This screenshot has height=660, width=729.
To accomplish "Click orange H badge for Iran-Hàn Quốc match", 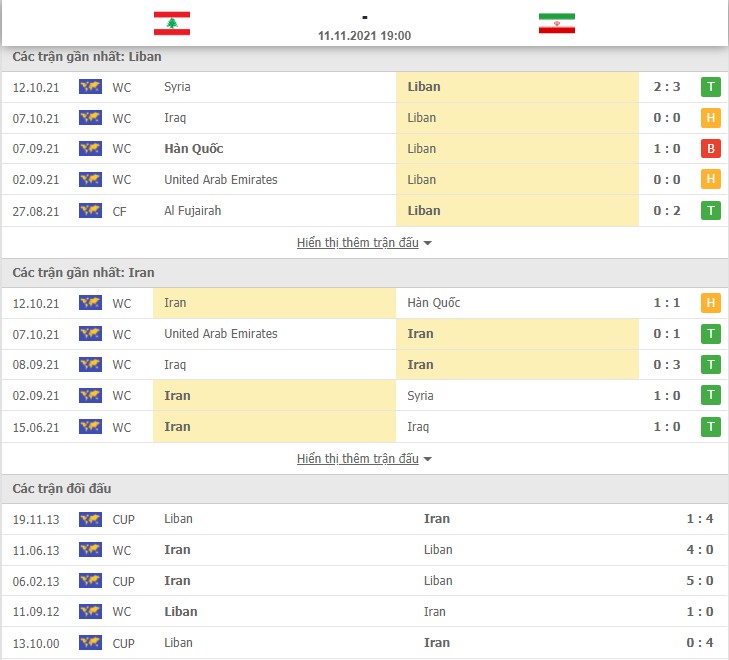I will pos(710,303).
